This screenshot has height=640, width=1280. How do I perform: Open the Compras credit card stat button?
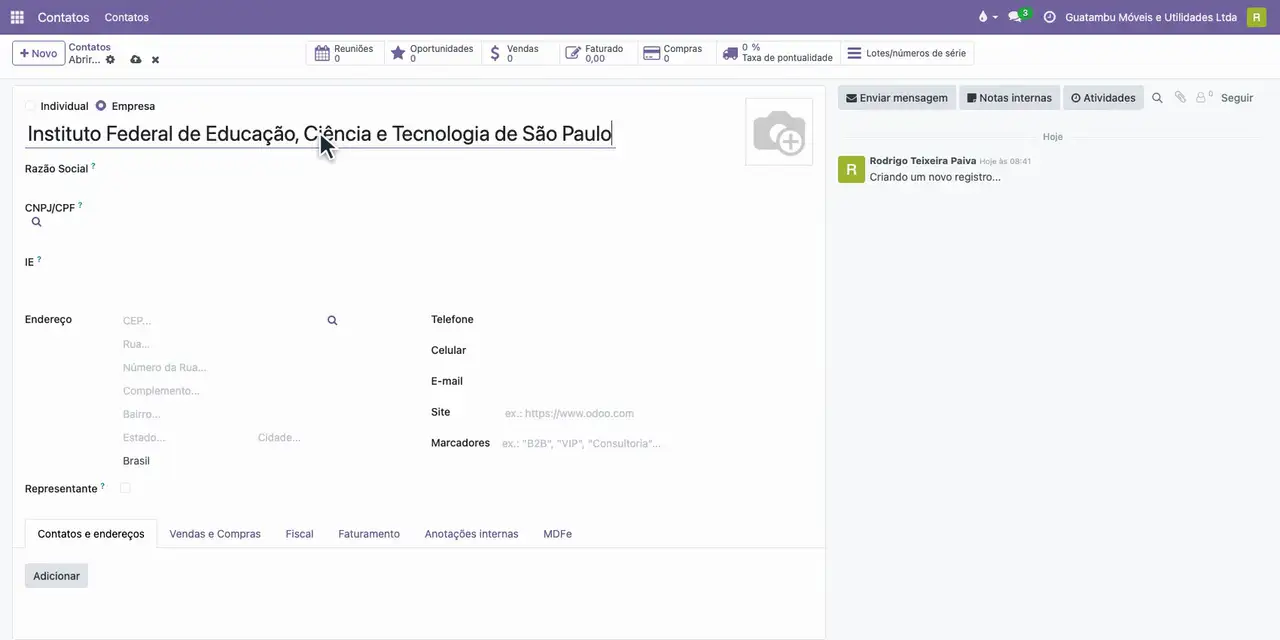(x=676, y=53)
